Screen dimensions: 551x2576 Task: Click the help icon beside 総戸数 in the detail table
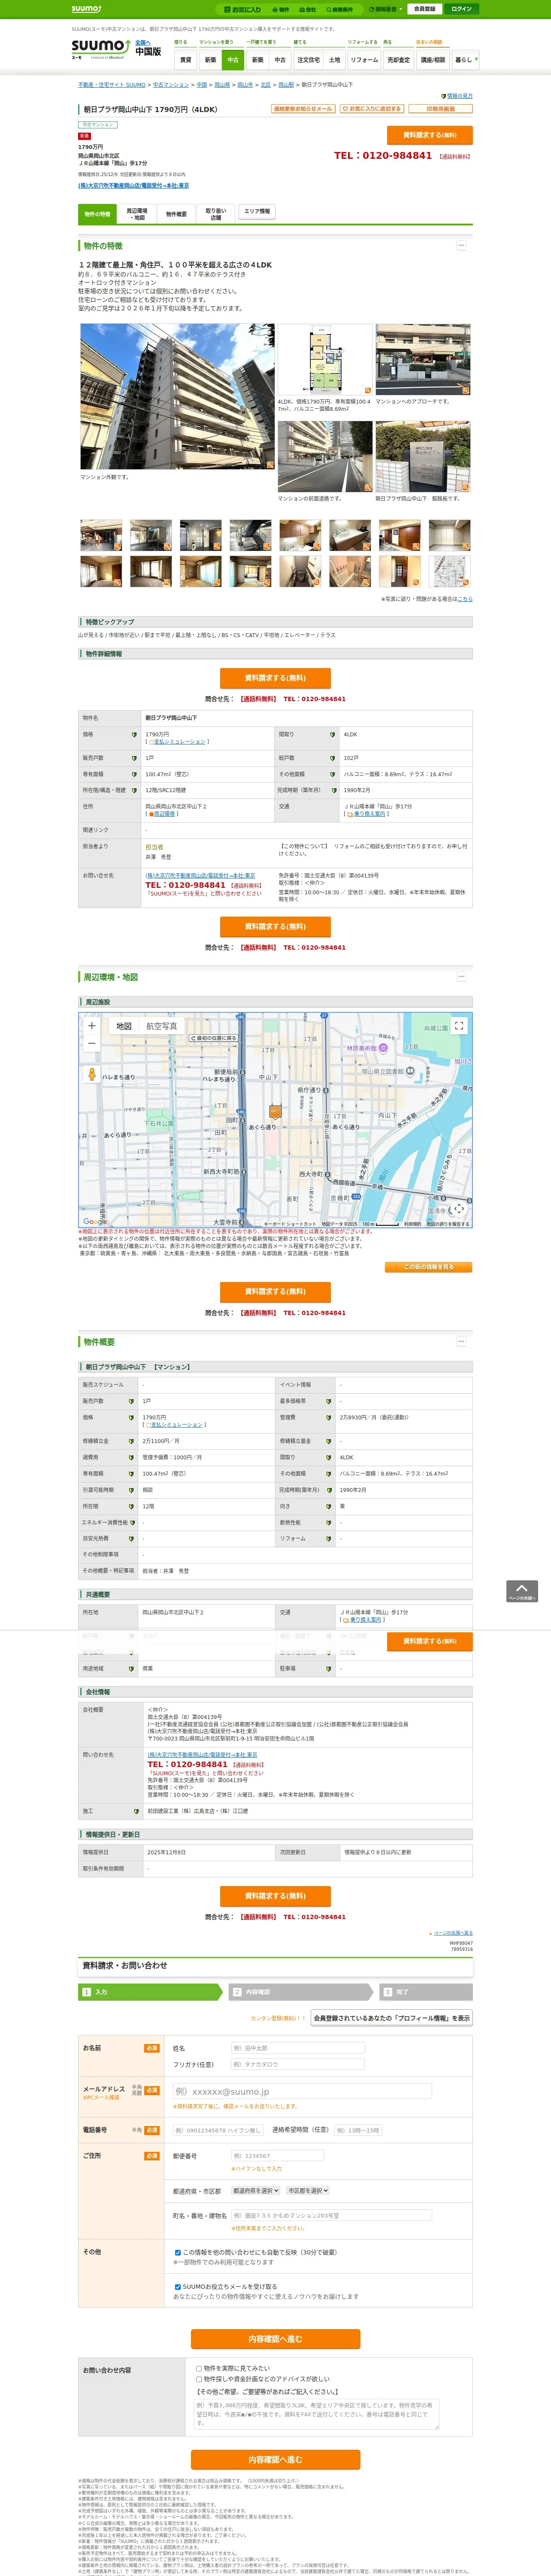point(332,758)
